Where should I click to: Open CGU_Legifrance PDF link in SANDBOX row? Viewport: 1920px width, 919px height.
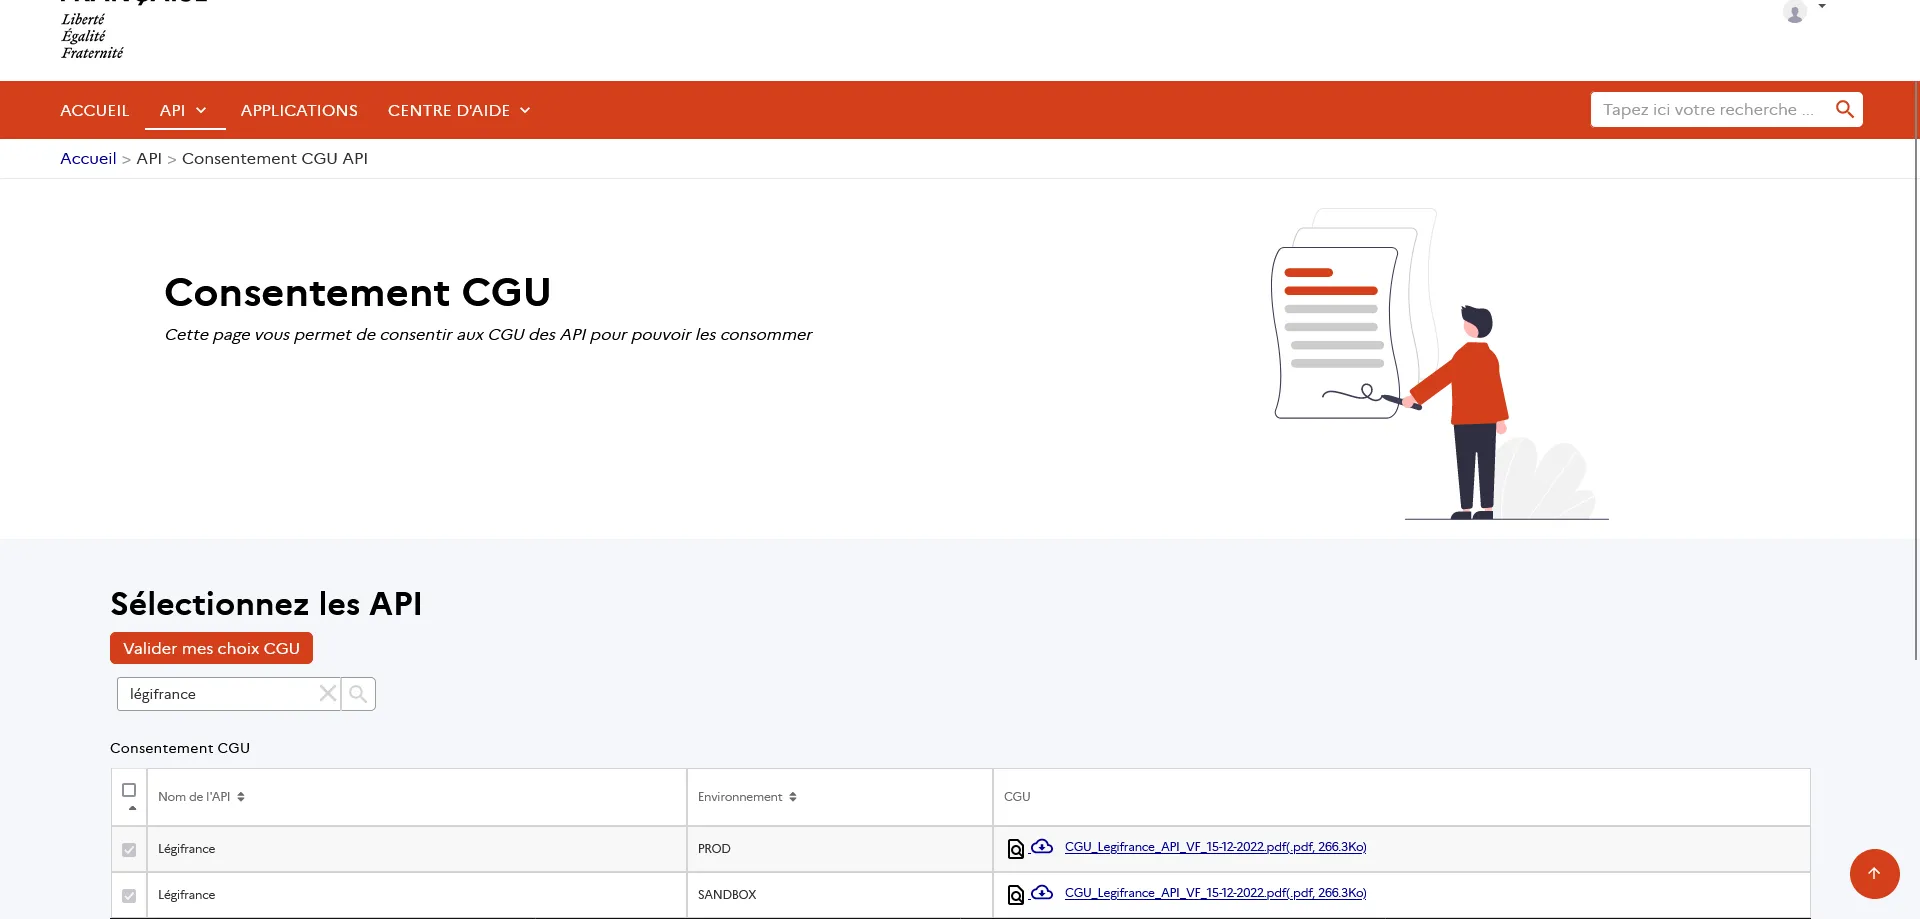pyautogui.click(x=1215, y=893)
